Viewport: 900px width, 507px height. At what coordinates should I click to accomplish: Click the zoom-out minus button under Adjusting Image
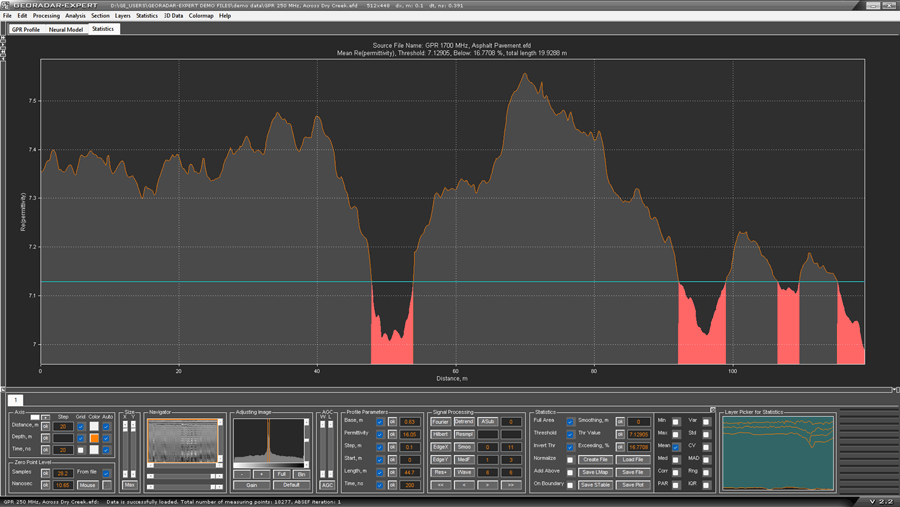click(243, 474)
